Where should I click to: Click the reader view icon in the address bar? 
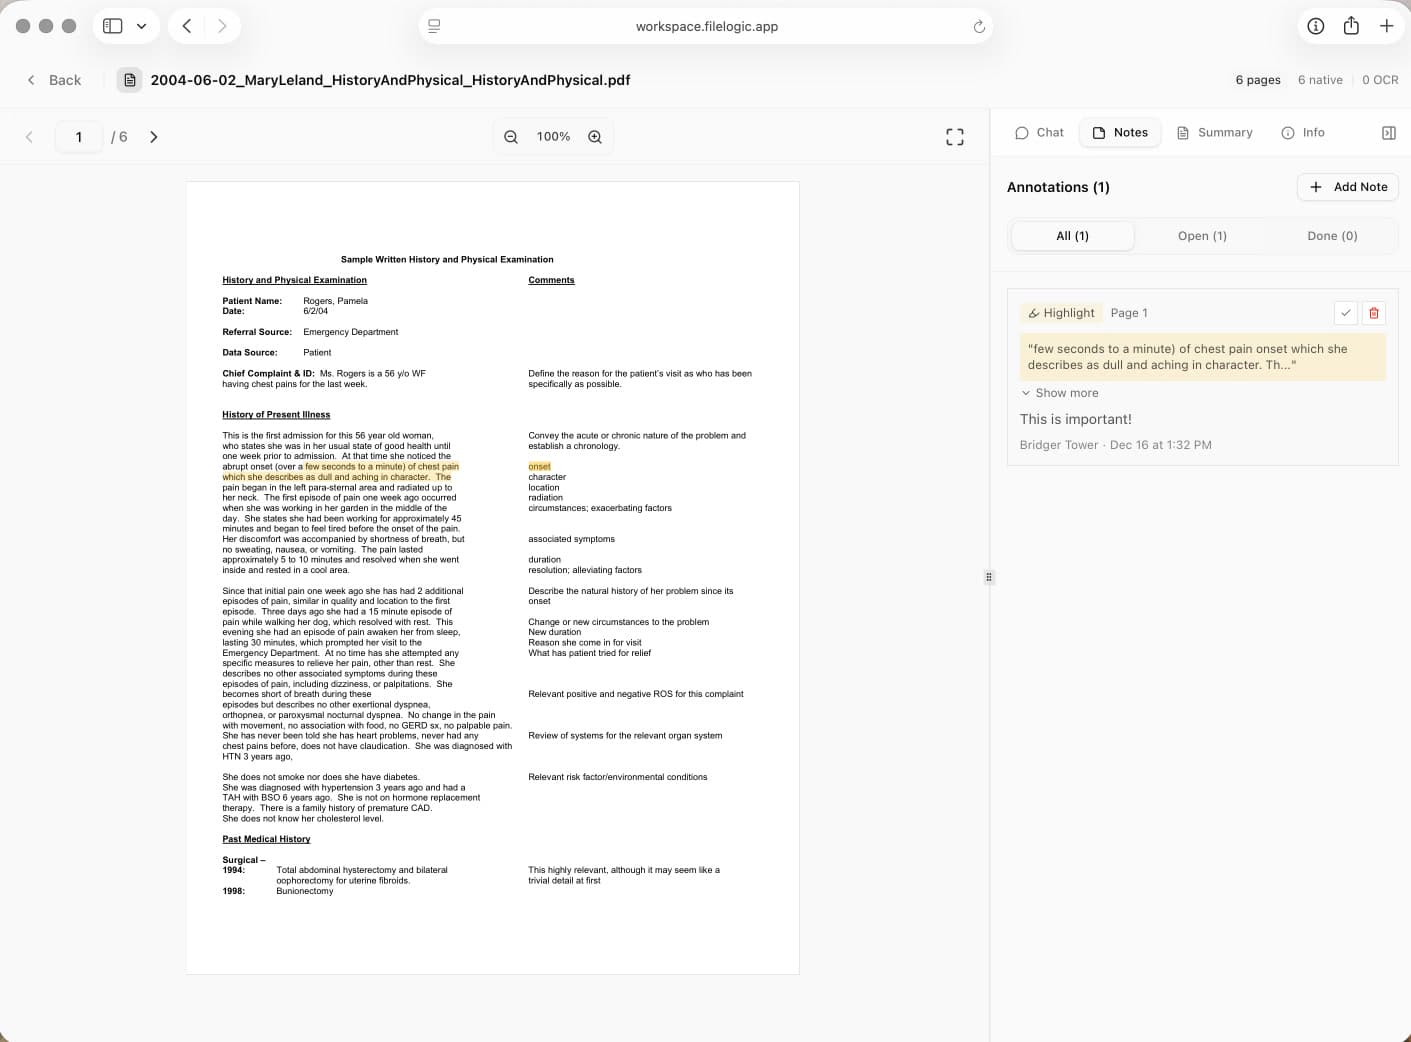point(434,26)
